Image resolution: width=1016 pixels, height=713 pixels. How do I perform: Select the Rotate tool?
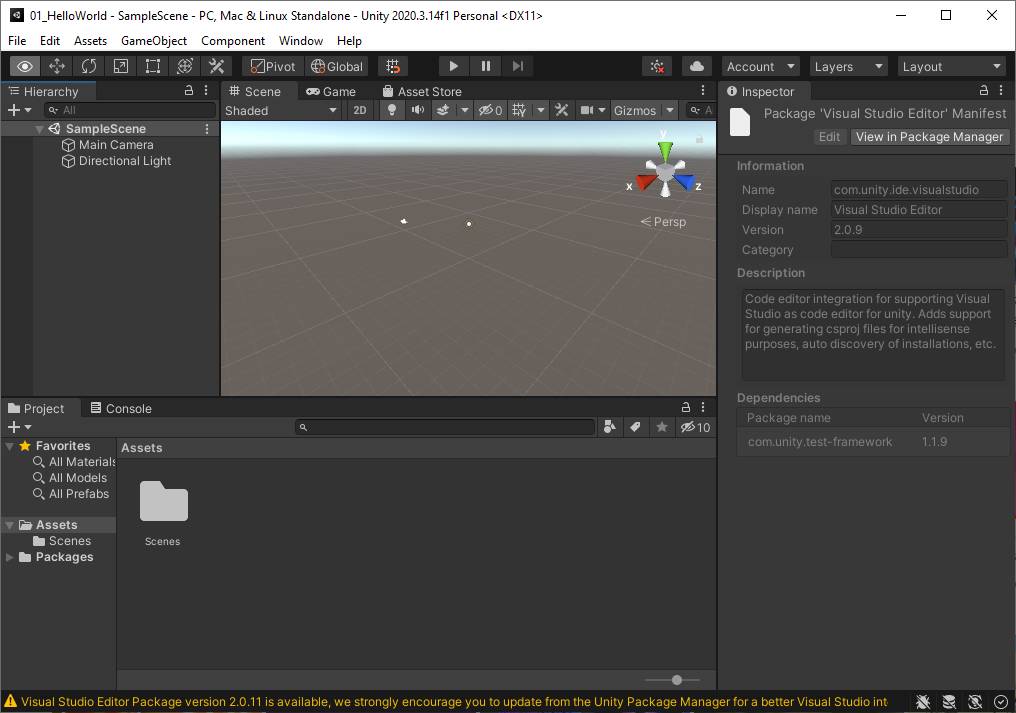(x=89, y=66)
